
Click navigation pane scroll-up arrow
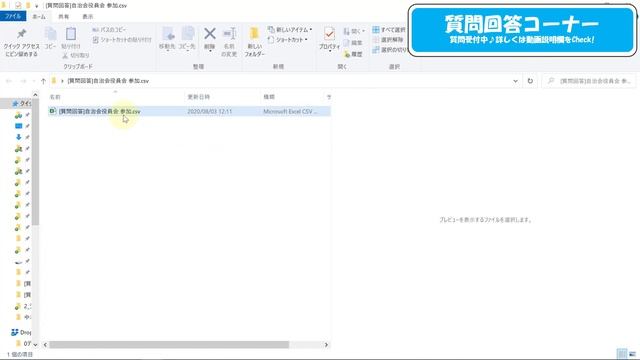[36, 95]
